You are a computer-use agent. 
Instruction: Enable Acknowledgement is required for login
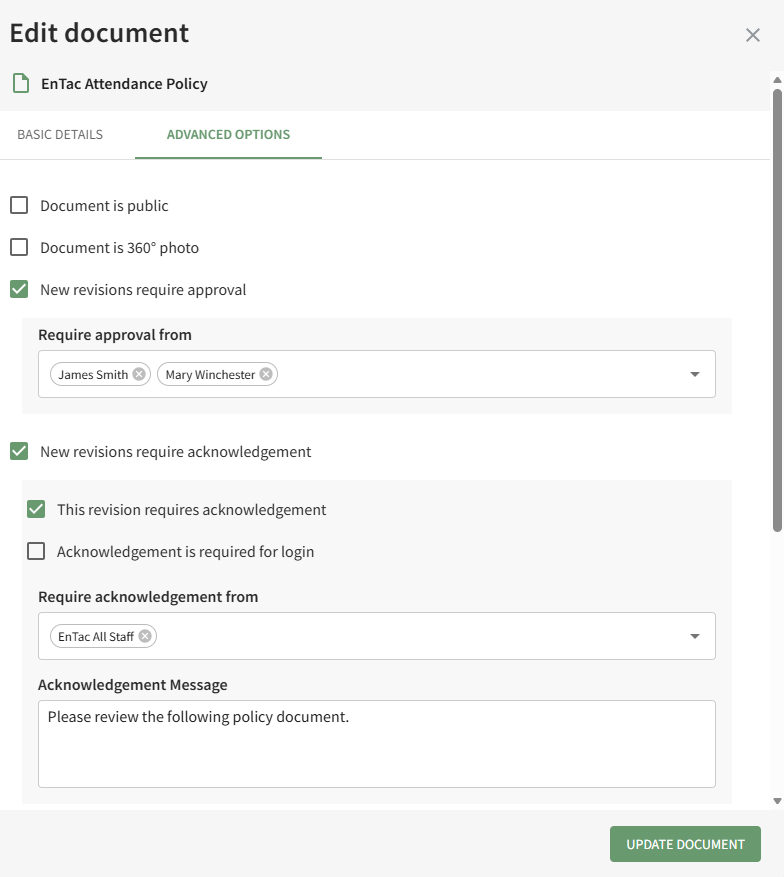tap(36, 552)
